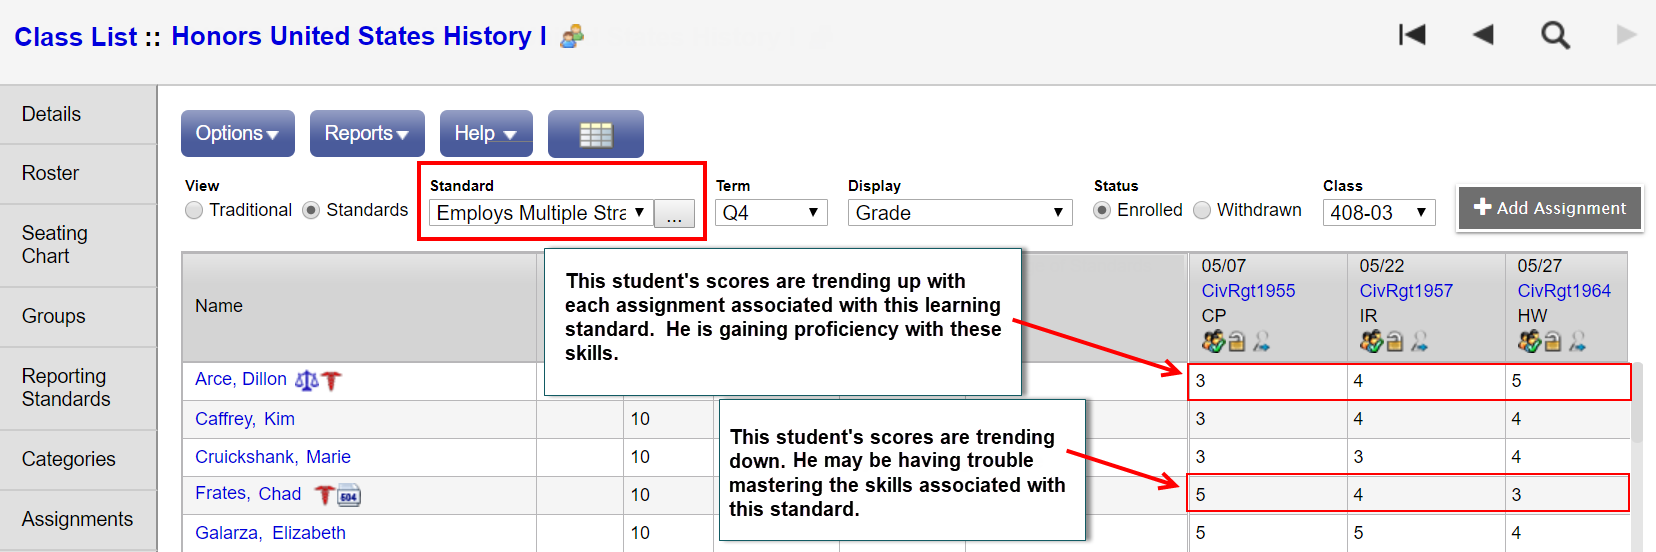1656x552 pixels.
Task: Click the padlock icon under CivRgt1955
Action: (1237, 342)
